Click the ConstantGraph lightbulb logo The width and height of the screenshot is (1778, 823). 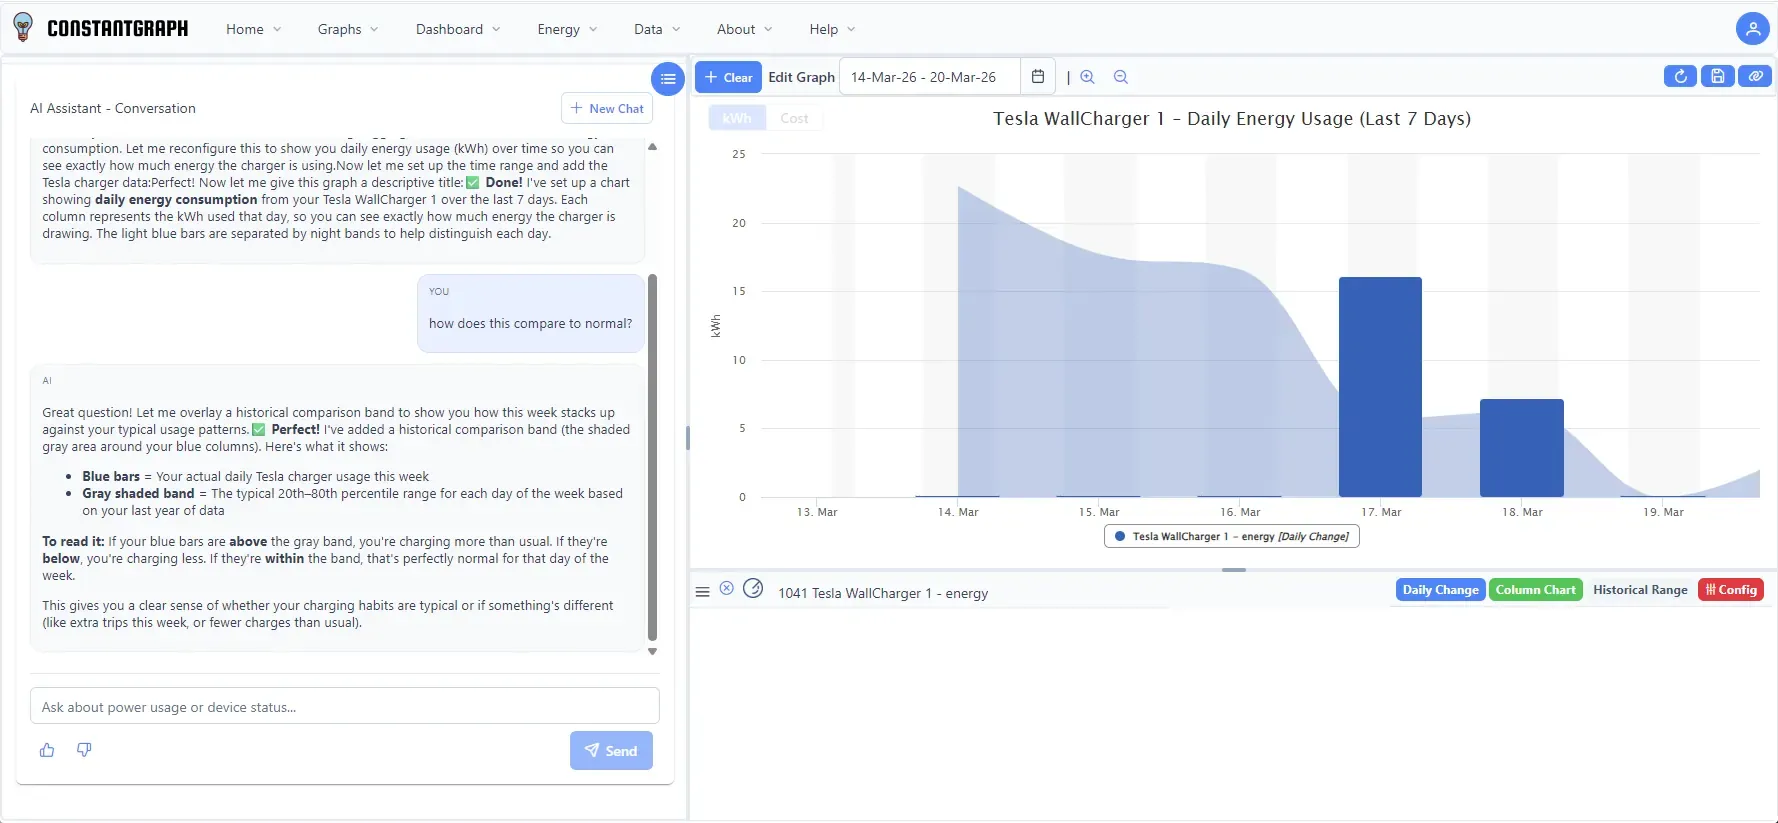(23, 28)
